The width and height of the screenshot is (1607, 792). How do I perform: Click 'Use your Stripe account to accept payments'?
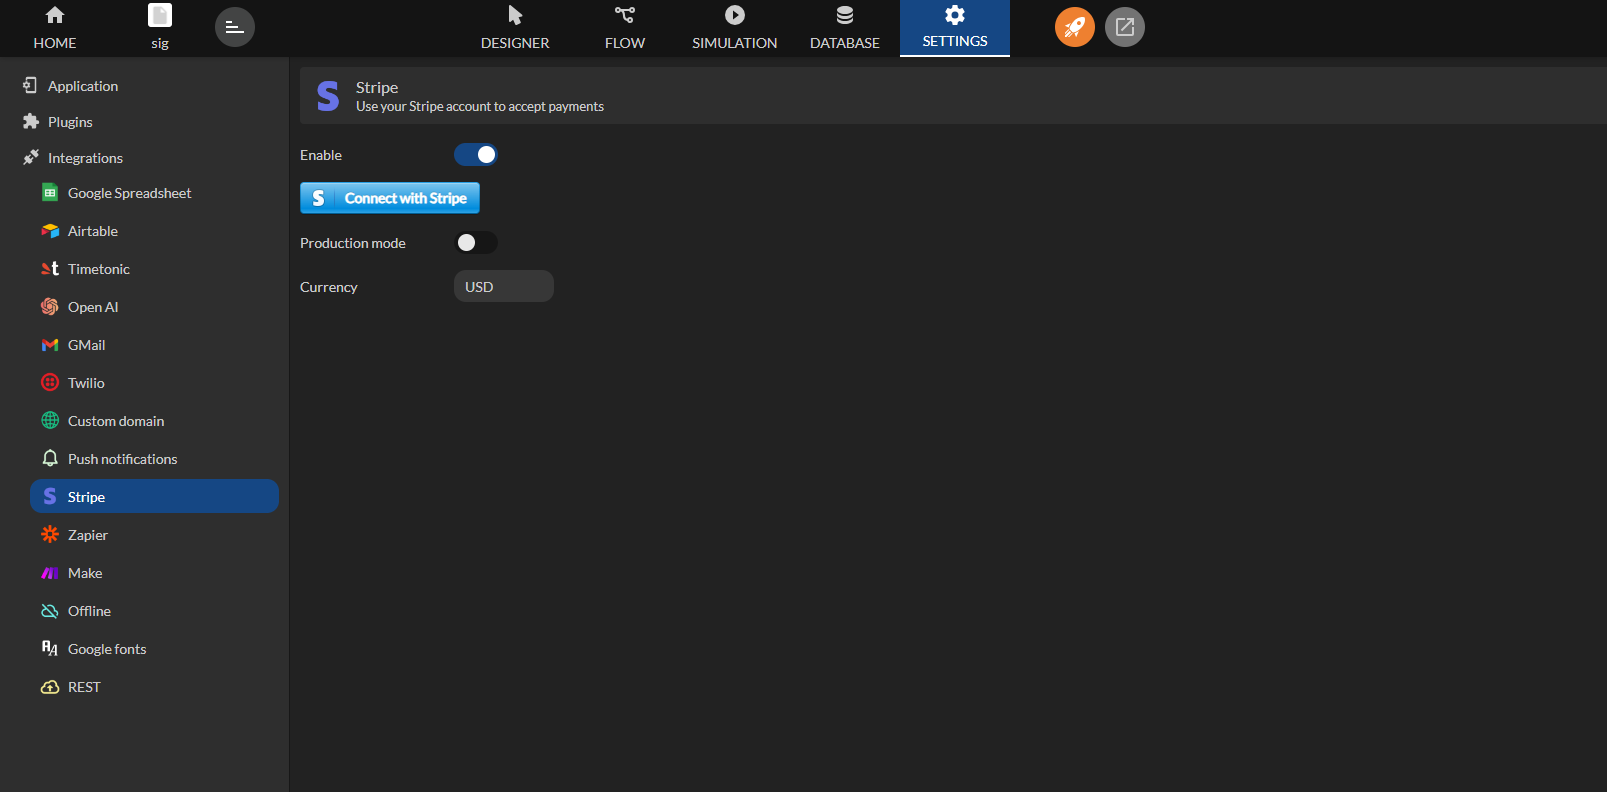(x=480, y=107)
